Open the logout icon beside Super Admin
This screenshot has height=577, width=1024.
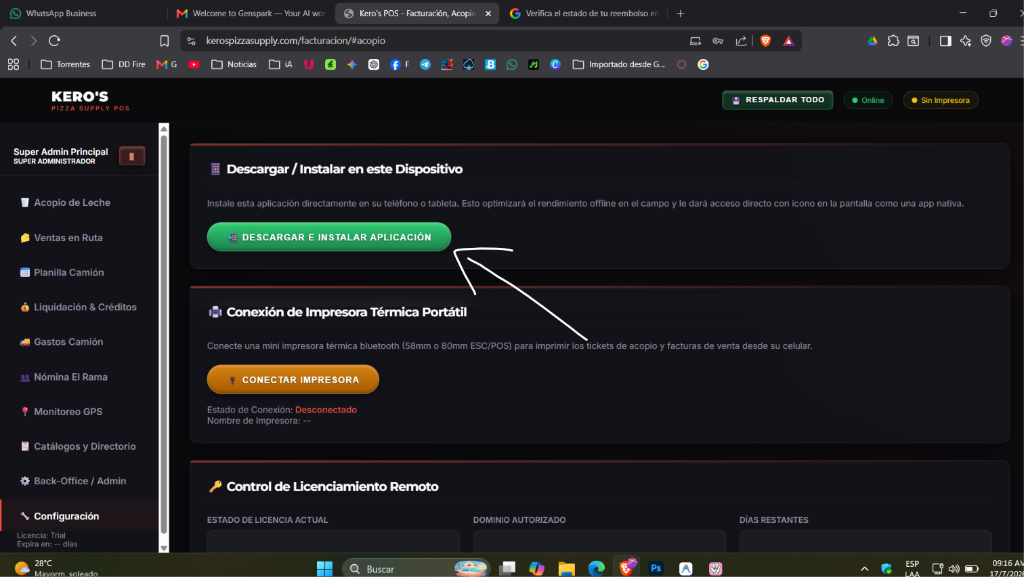click(132, 156)
